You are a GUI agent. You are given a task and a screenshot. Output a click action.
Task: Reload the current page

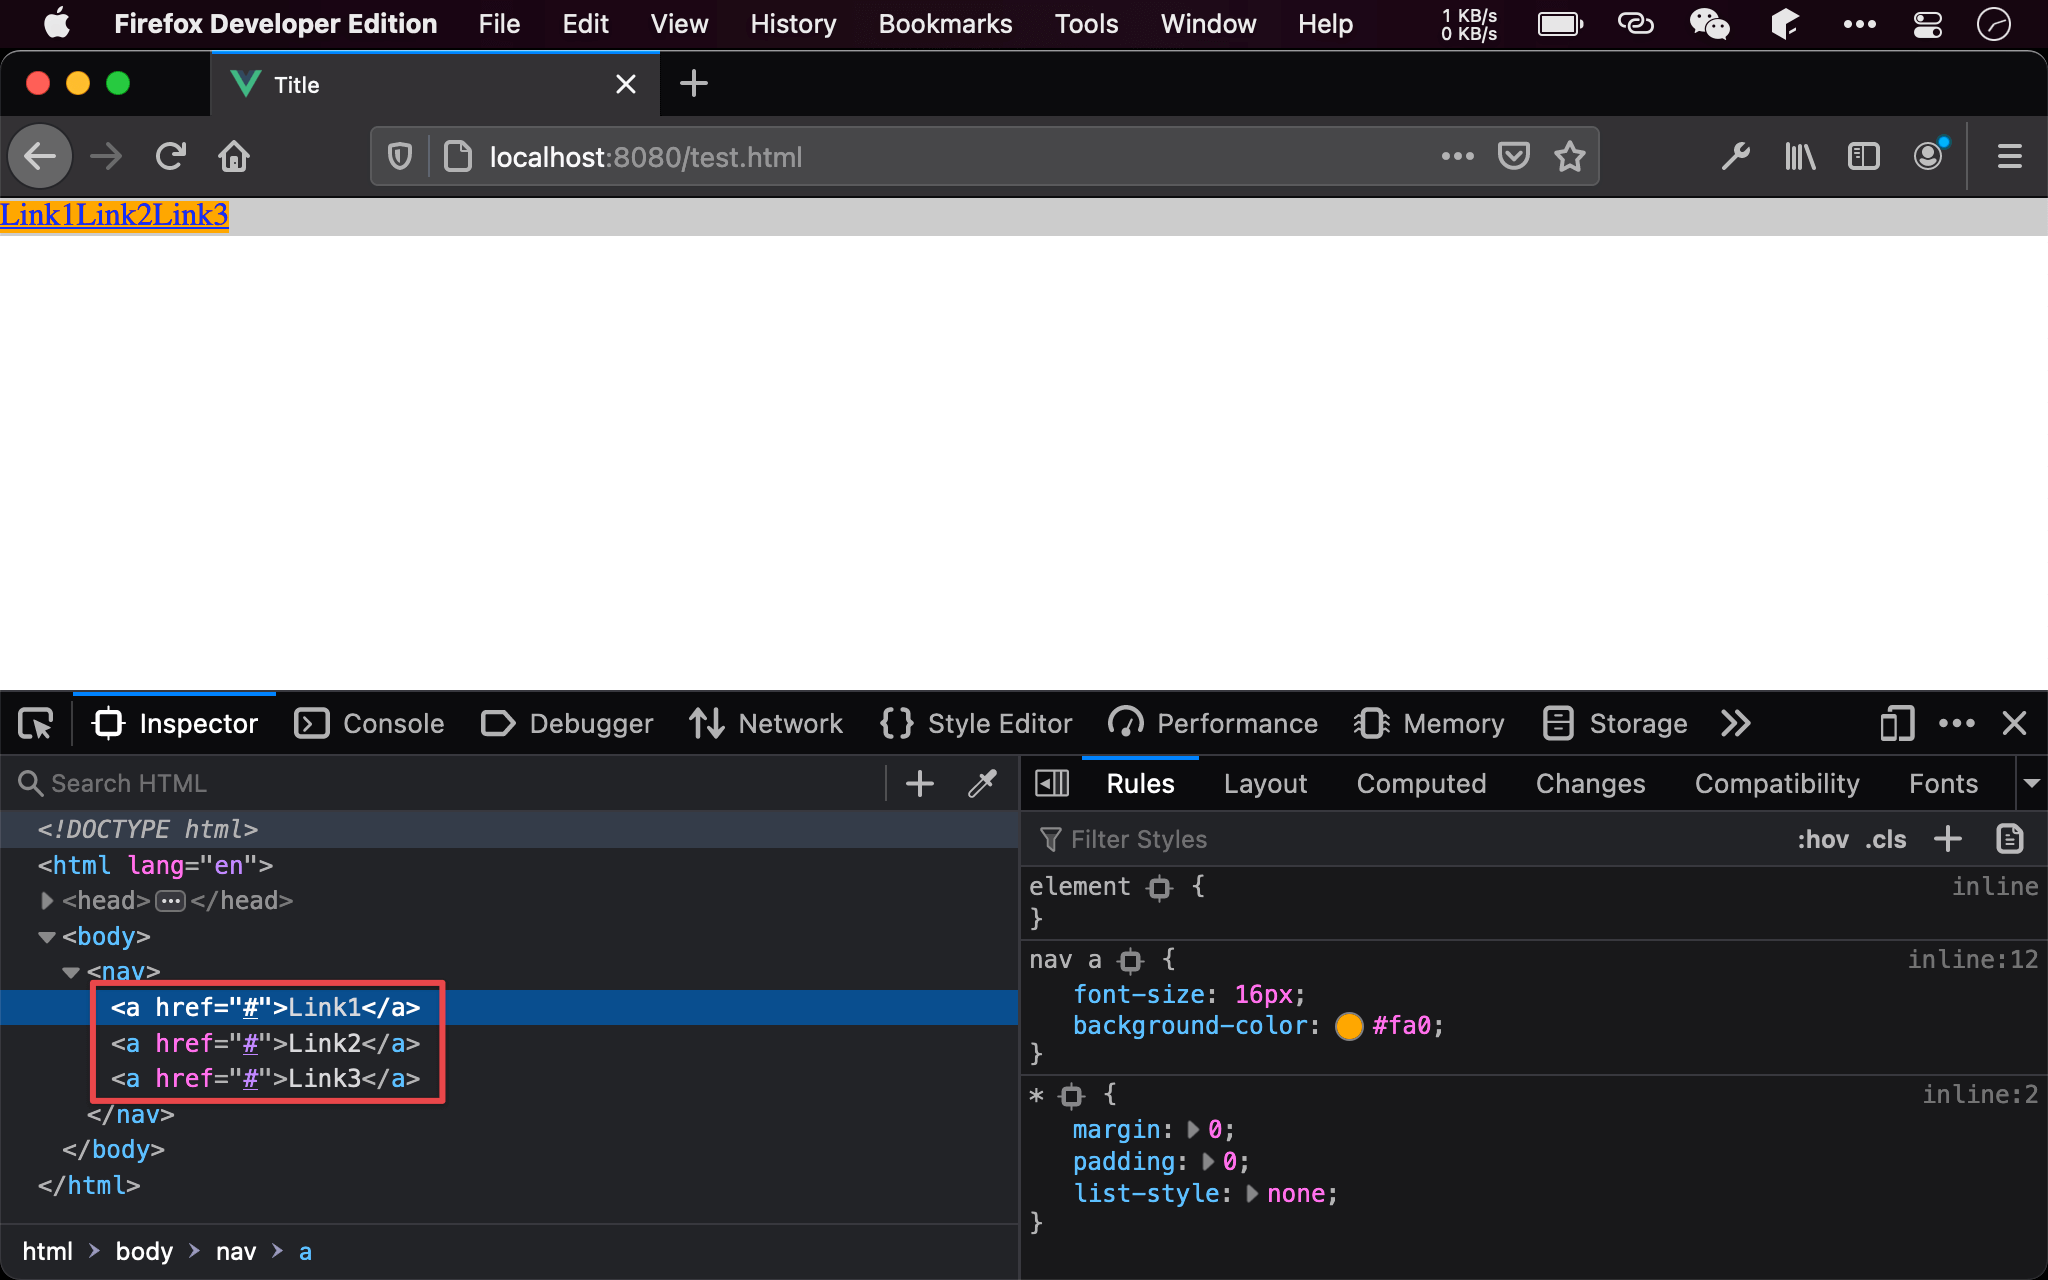(x=170, y=156)
